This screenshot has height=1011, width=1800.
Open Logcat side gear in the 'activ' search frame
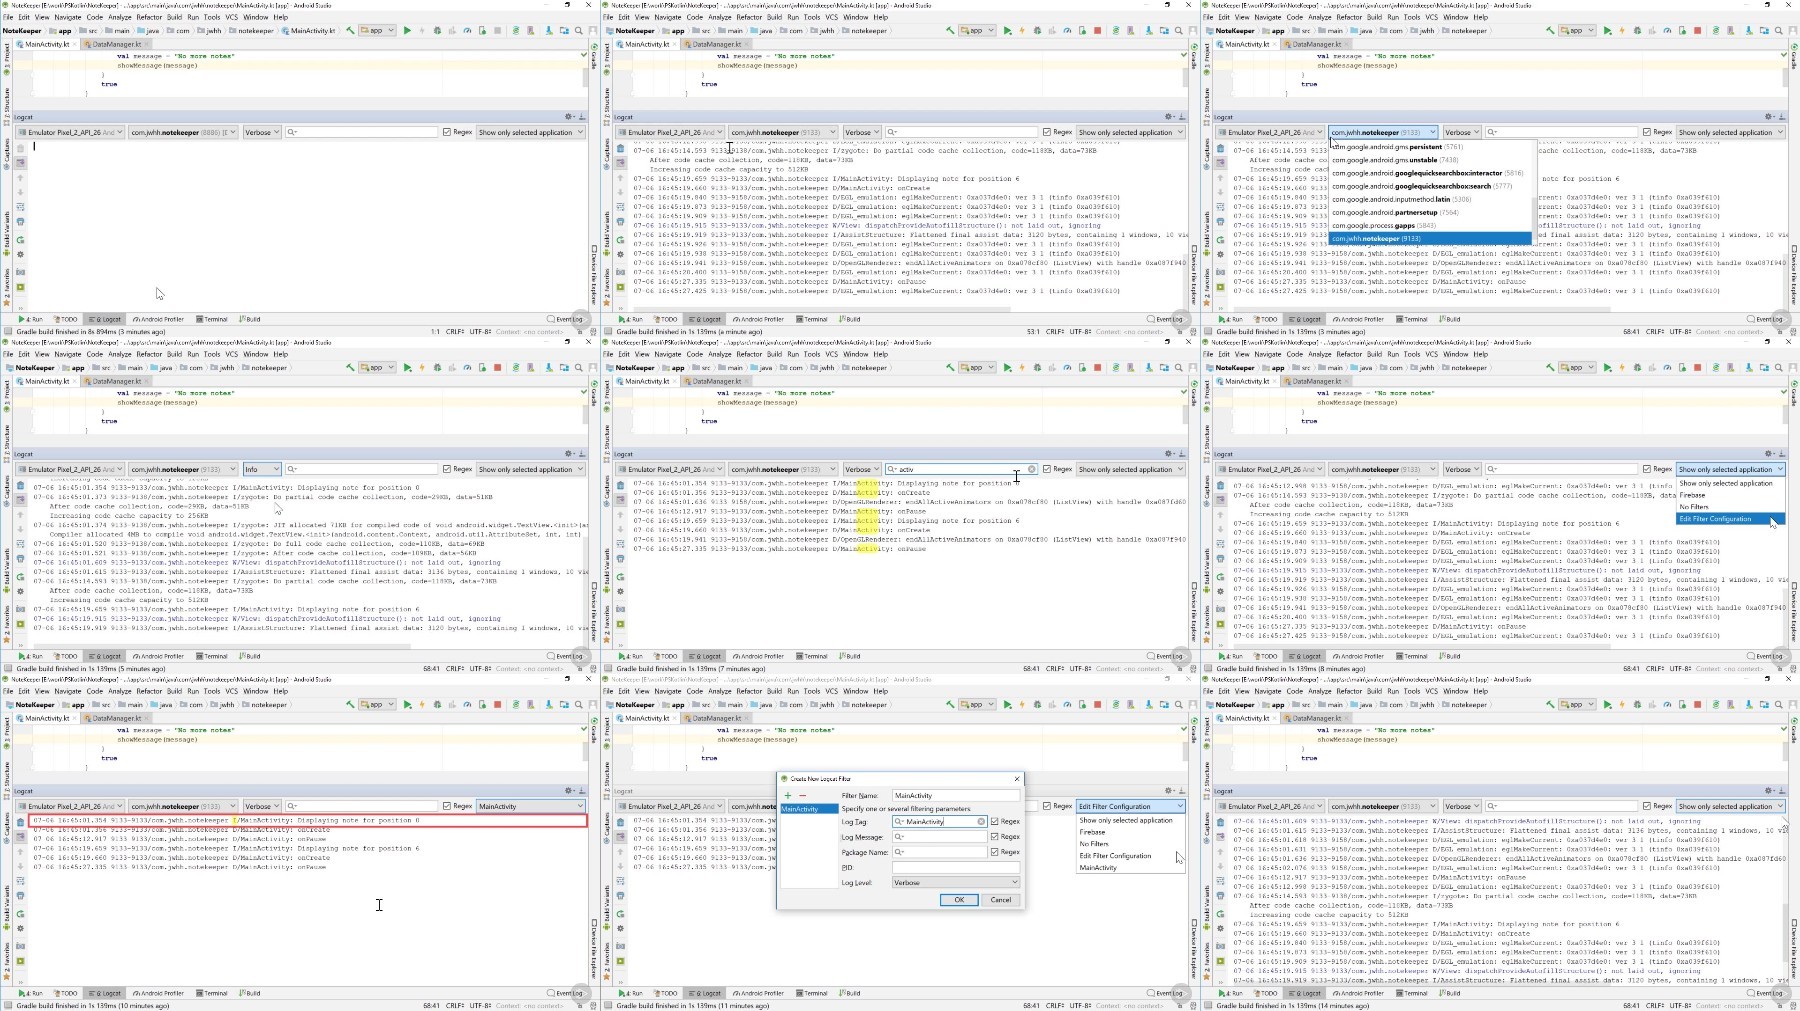620,591
